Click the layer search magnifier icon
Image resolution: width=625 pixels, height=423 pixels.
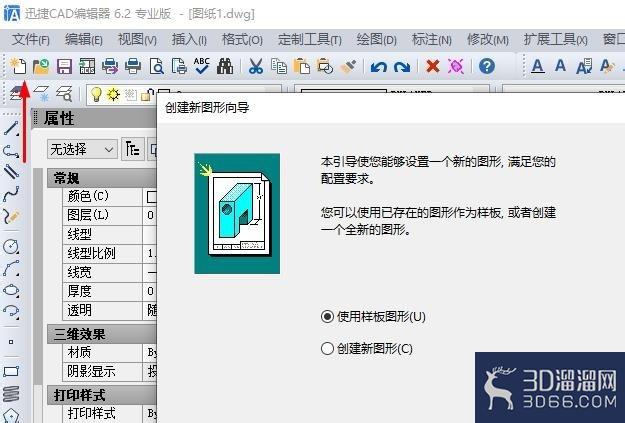64,94
